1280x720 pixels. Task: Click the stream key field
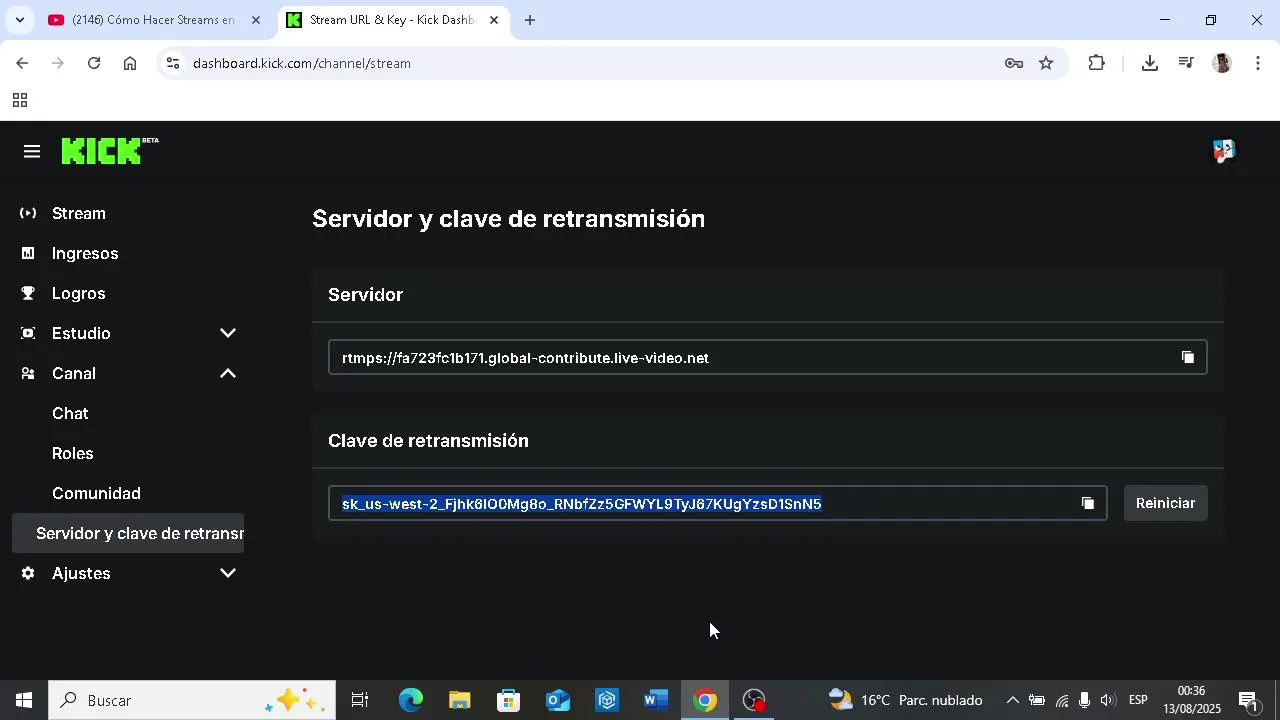pos(718,503)
